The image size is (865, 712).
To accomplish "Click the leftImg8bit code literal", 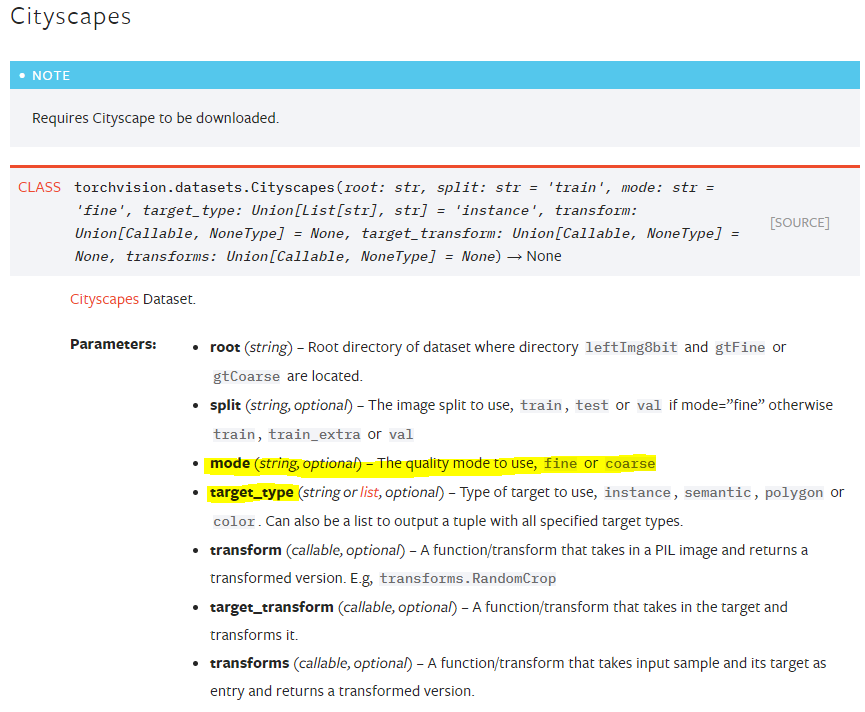I will pos(631,347).
